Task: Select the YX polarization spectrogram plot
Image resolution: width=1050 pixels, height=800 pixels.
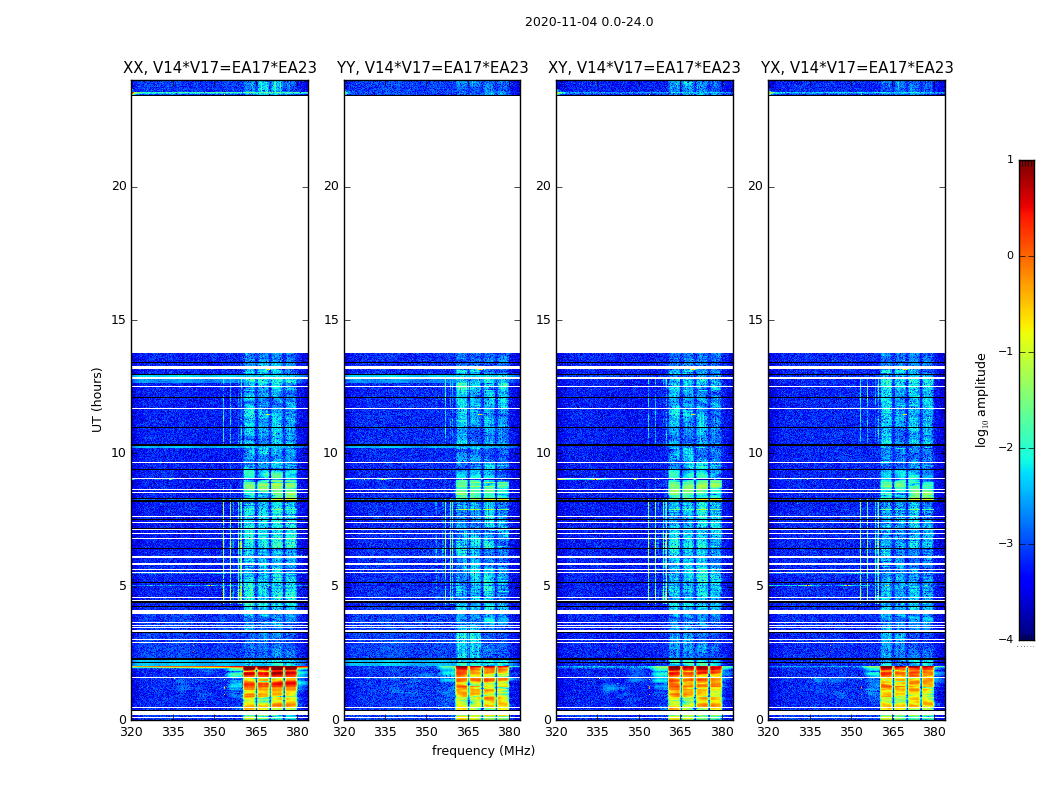Action: pos(856,400)
